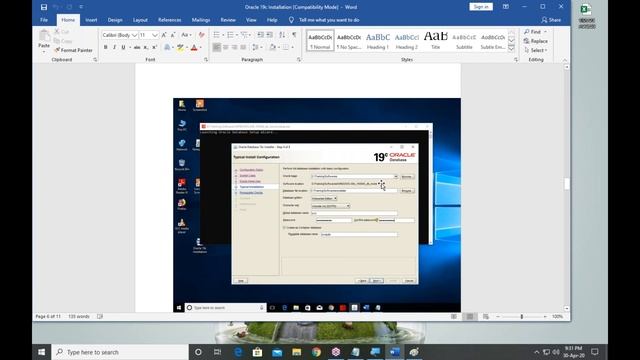640x360 pixels.
Task: Click the Find button
Action: [x=533, y=32]
